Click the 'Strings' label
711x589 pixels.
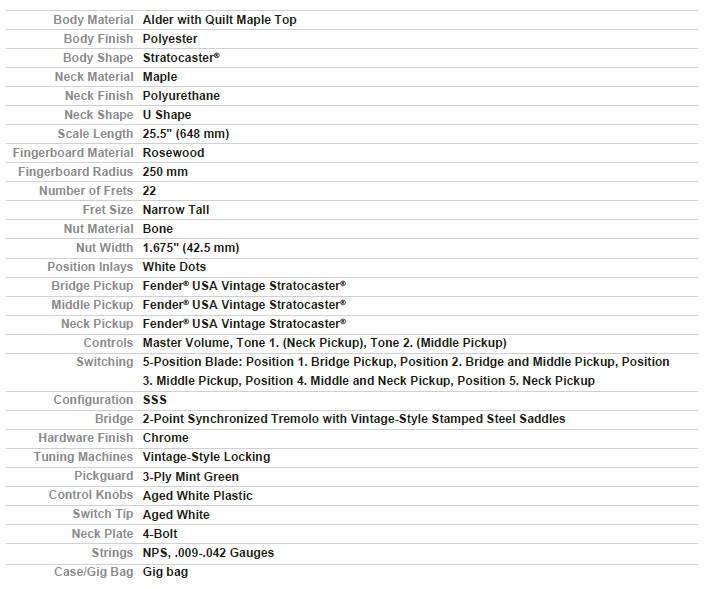tap(112, 554)
